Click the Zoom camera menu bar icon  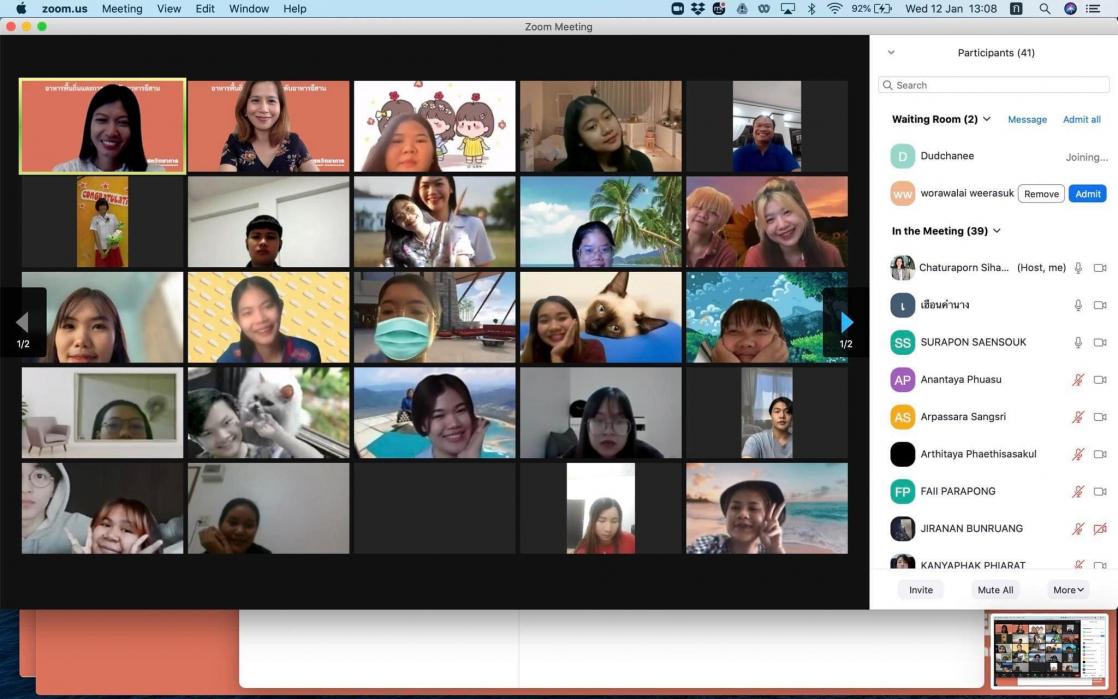(677, 9)
